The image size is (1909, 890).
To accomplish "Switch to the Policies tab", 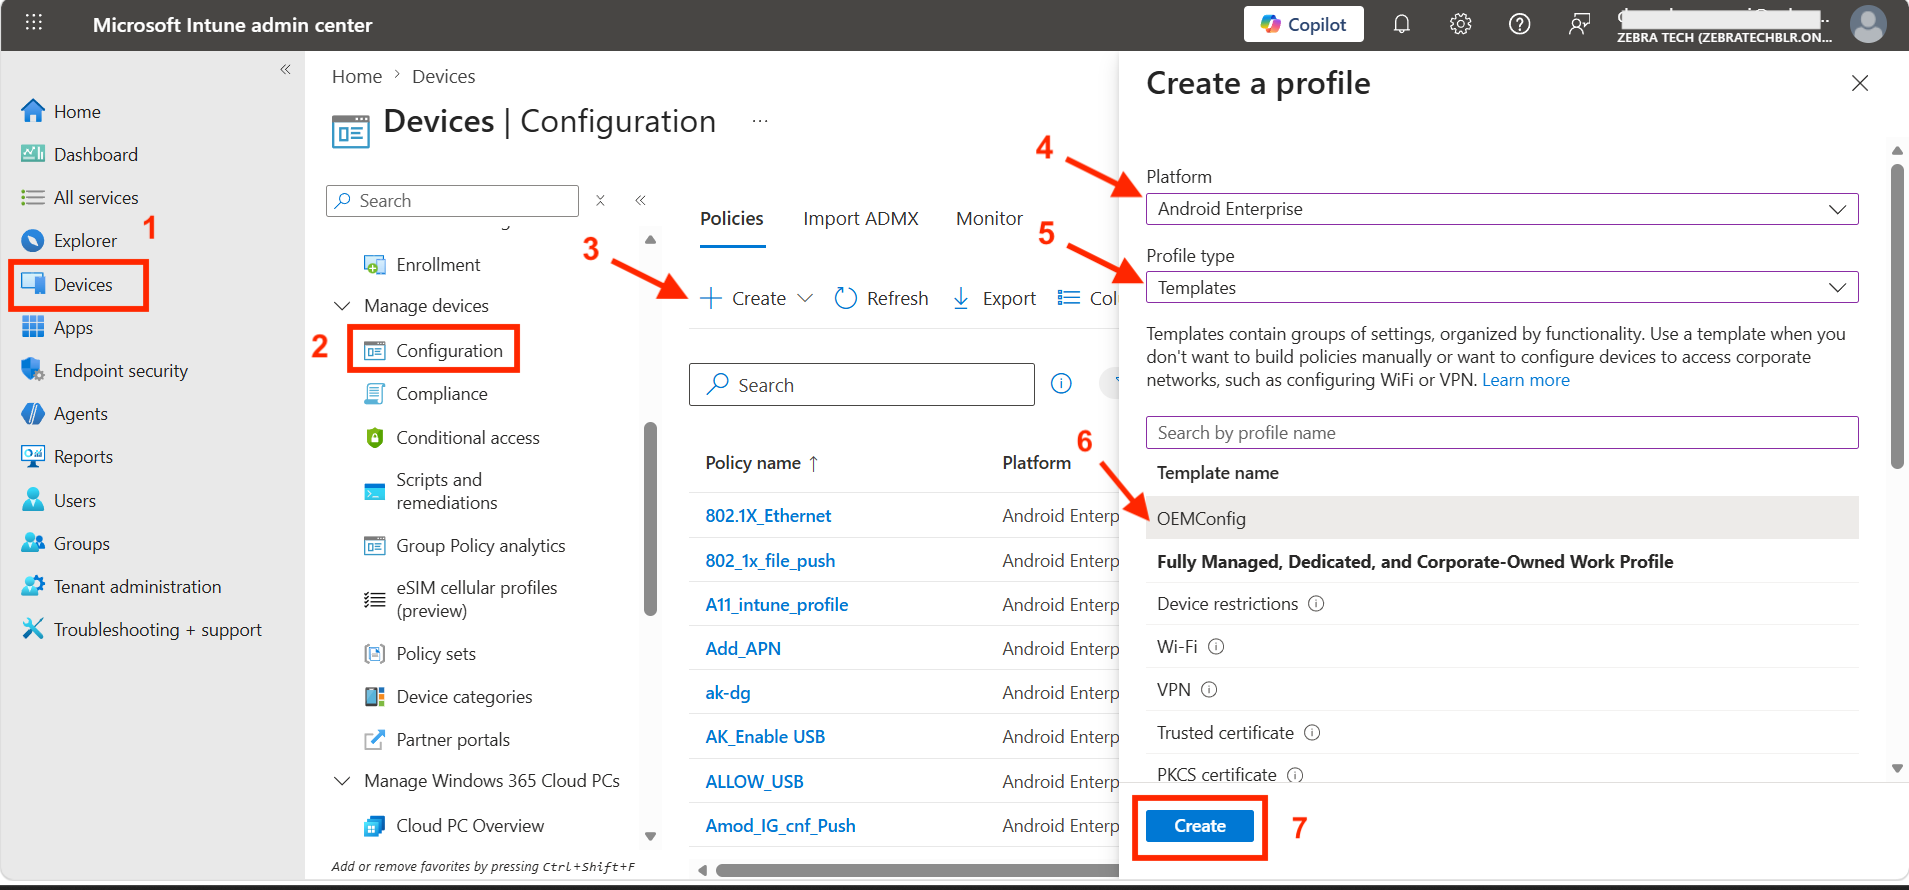I will (732, 218).
